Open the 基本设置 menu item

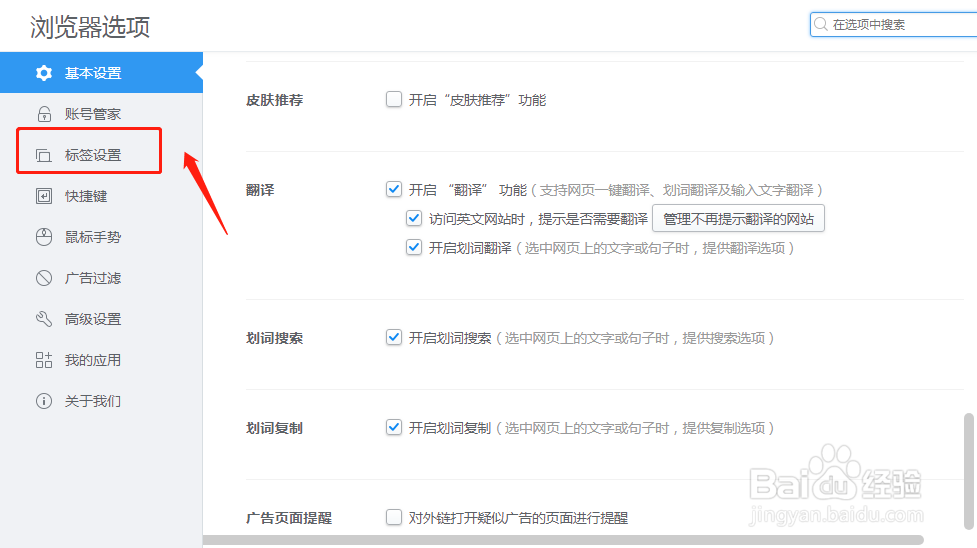102,73
